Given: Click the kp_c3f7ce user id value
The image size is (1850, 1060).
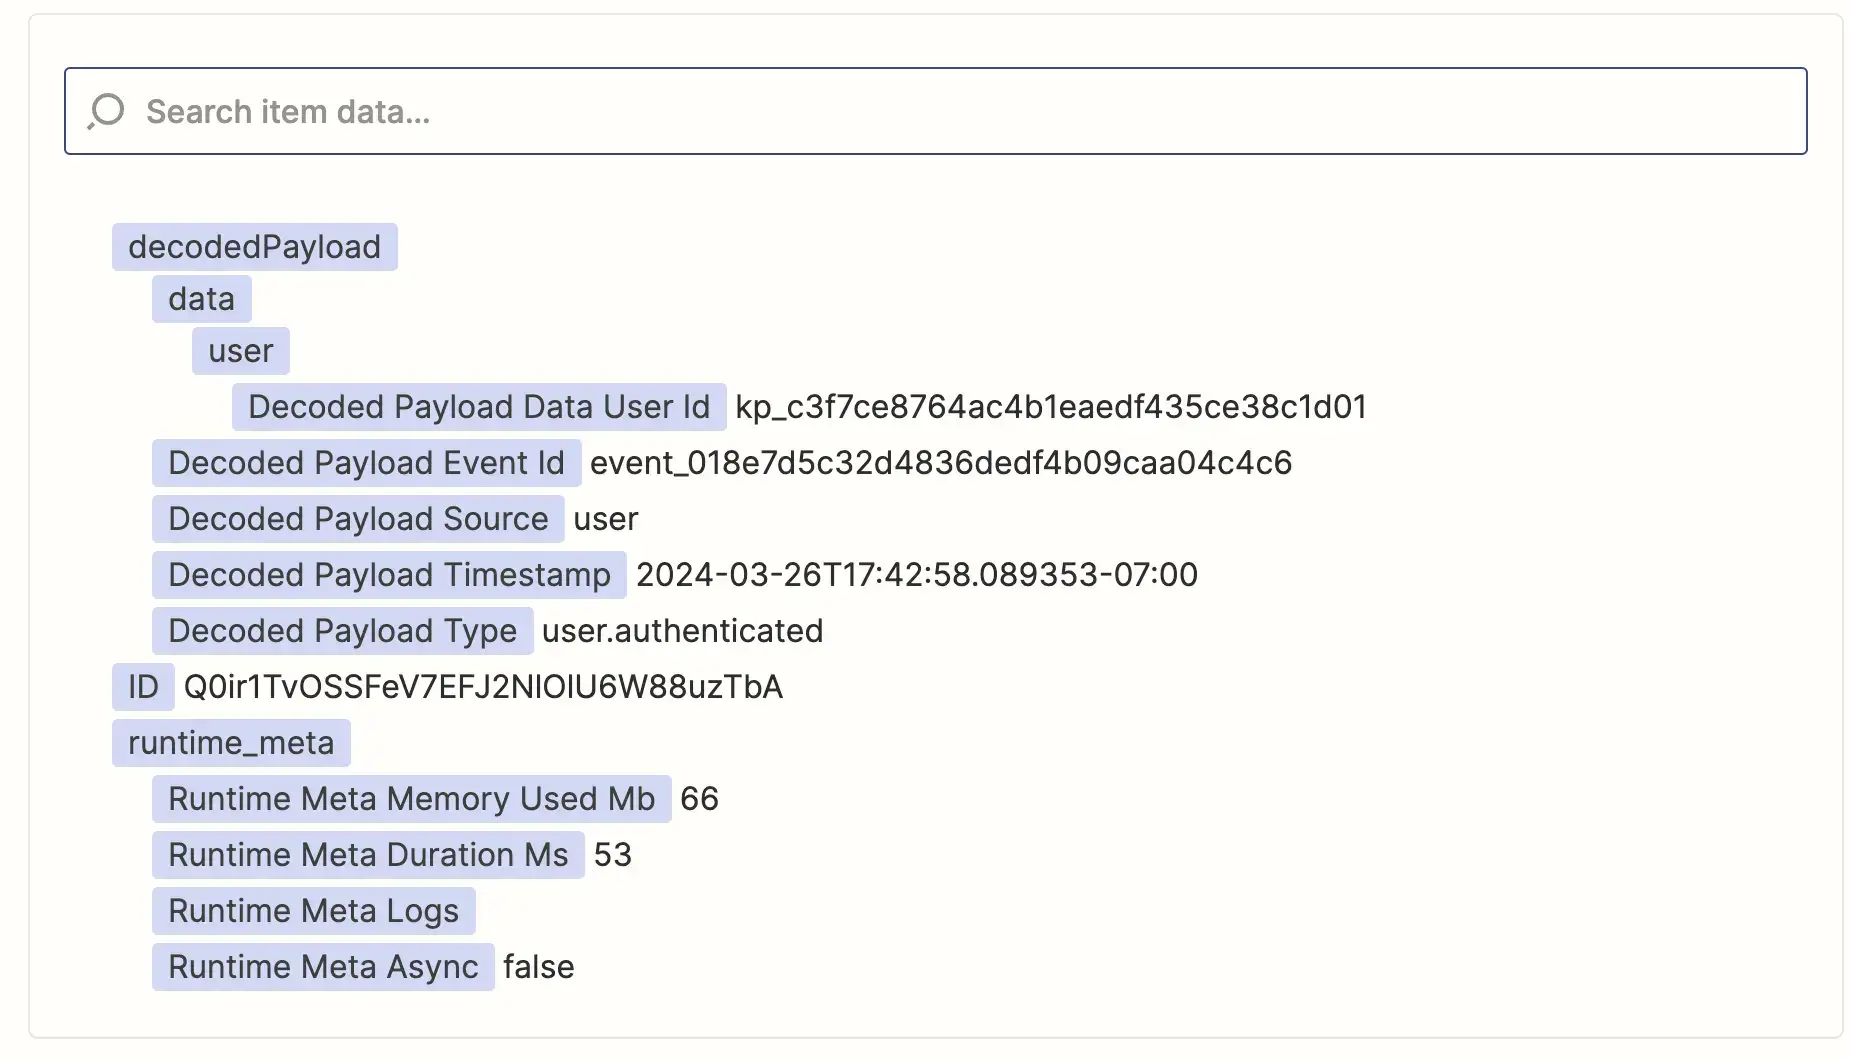Looking at the screenshot, I should pyautogui.click(x=1050, y=407).
